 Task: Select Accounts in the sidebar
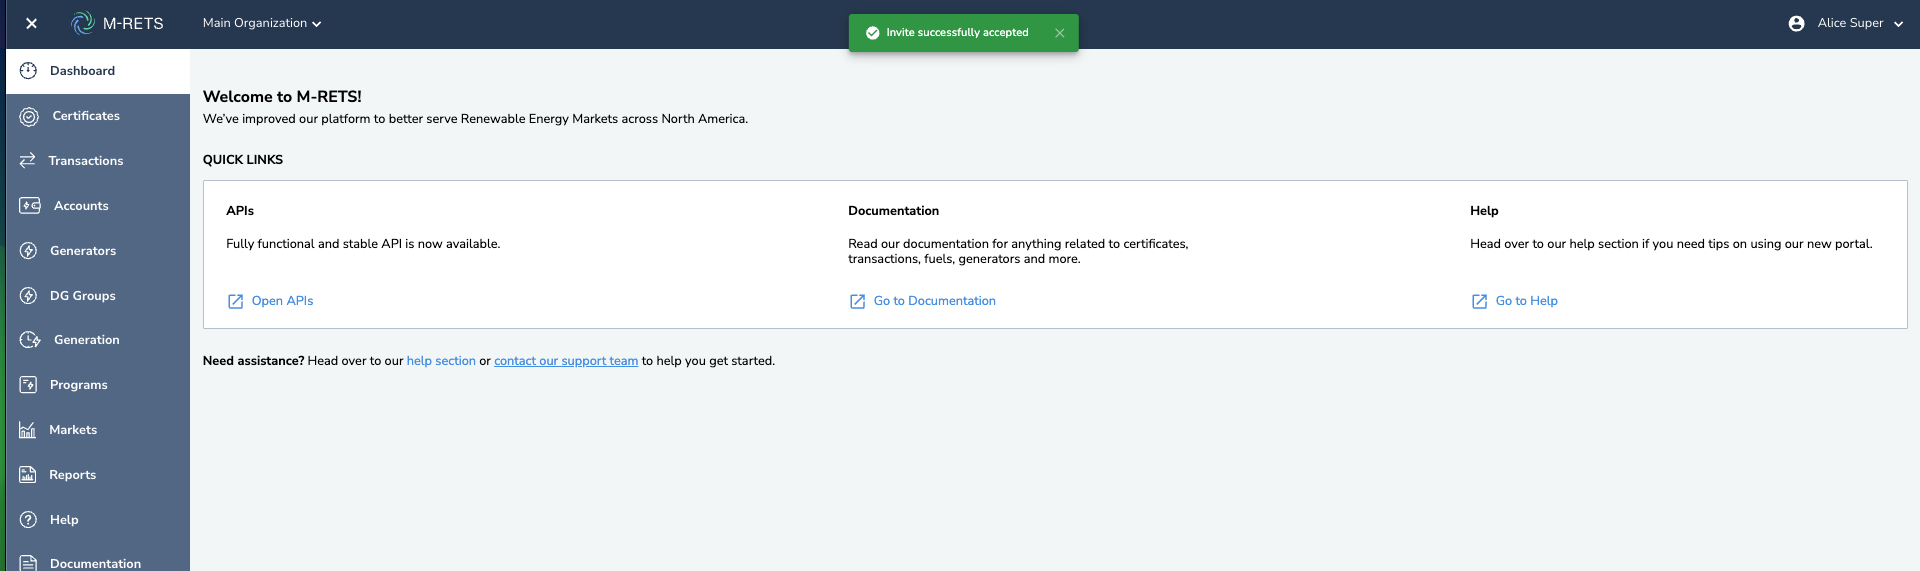click(98, 206)
